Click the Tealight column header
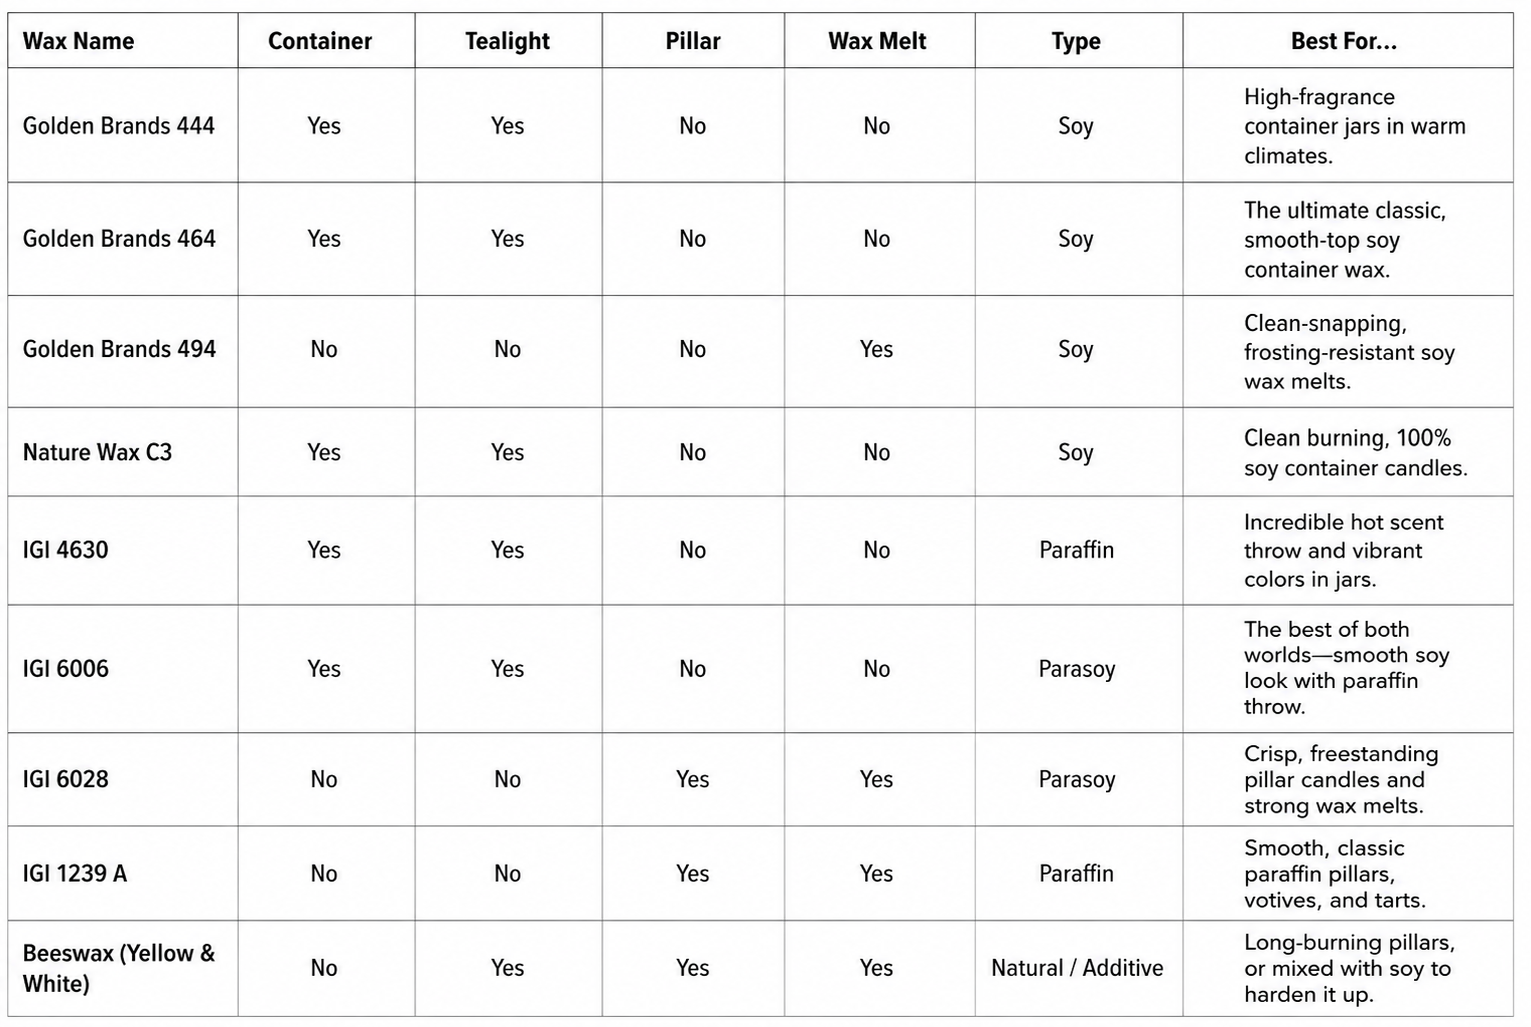 507,41
